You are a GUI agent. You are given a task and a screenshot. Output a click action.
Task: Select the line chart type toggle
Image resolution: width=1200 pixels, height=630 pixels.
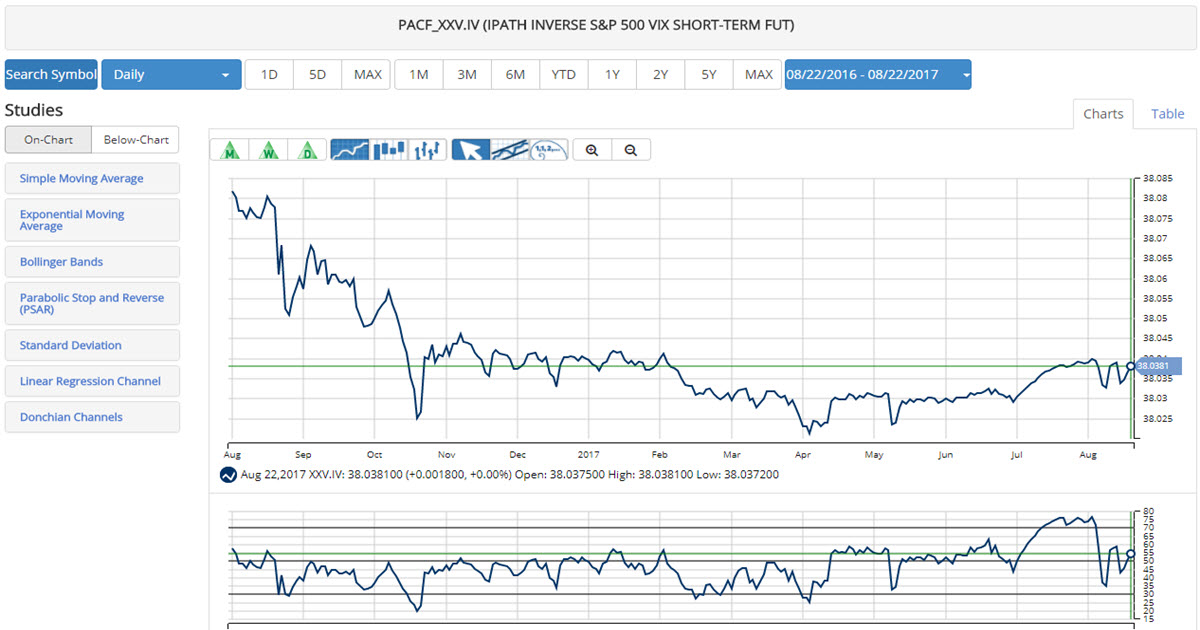pyautogui.click(x=350, y=150)
